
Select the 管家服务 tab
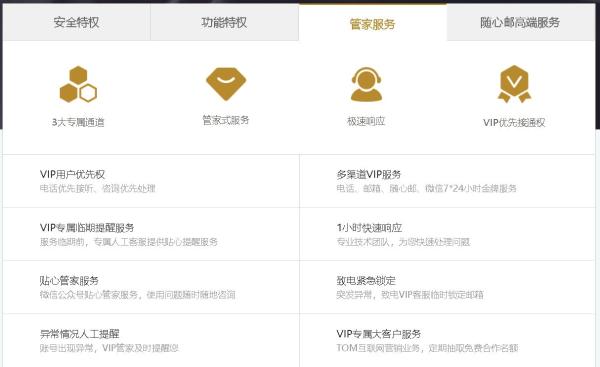[x=373, y=23]
